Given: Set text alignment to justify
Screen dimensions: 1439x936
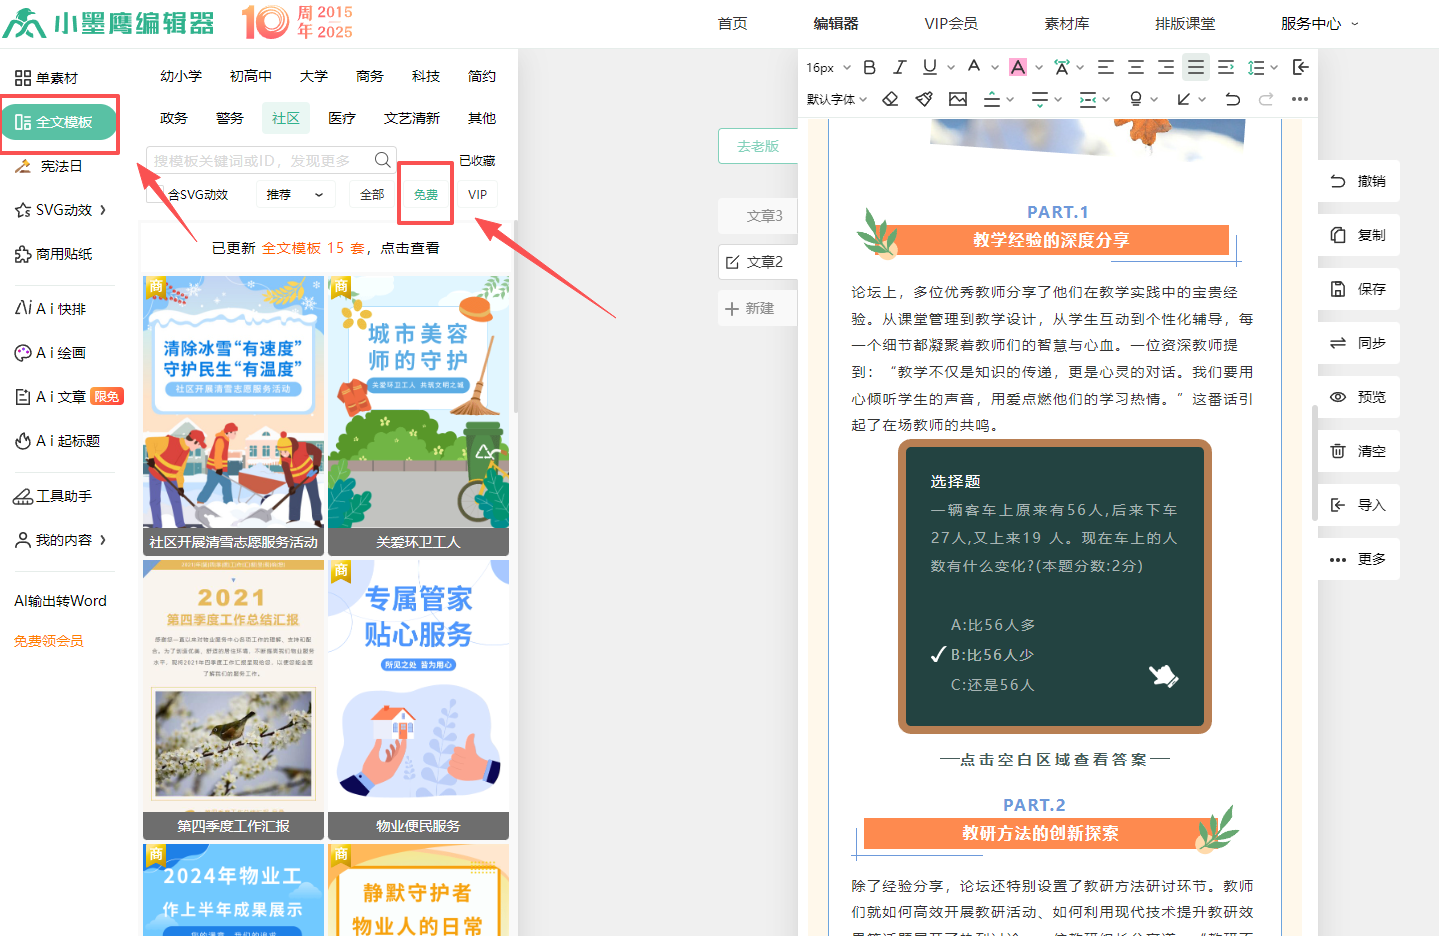Looking at the screenshot, I should (1195, 67).
